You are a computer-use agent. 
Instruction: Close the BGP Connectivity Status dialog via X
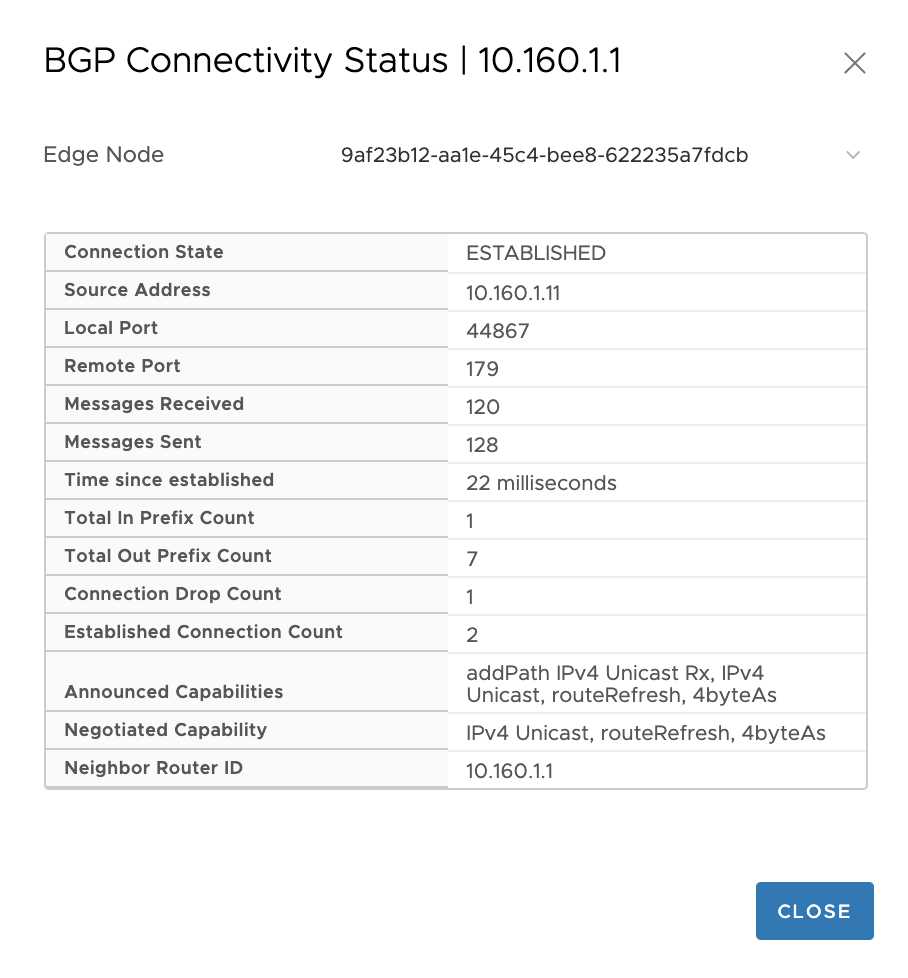click(854, 63)
